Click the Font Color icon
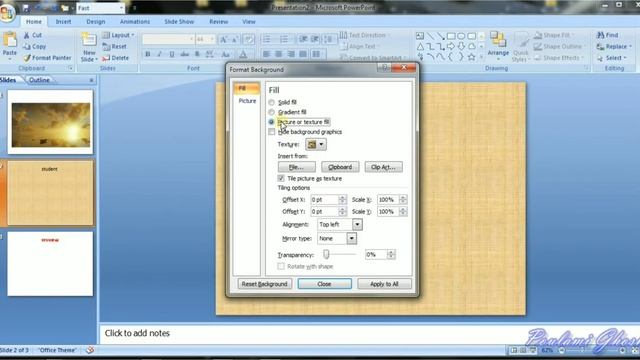The image size is (640, 360). (x=243, y=54)
